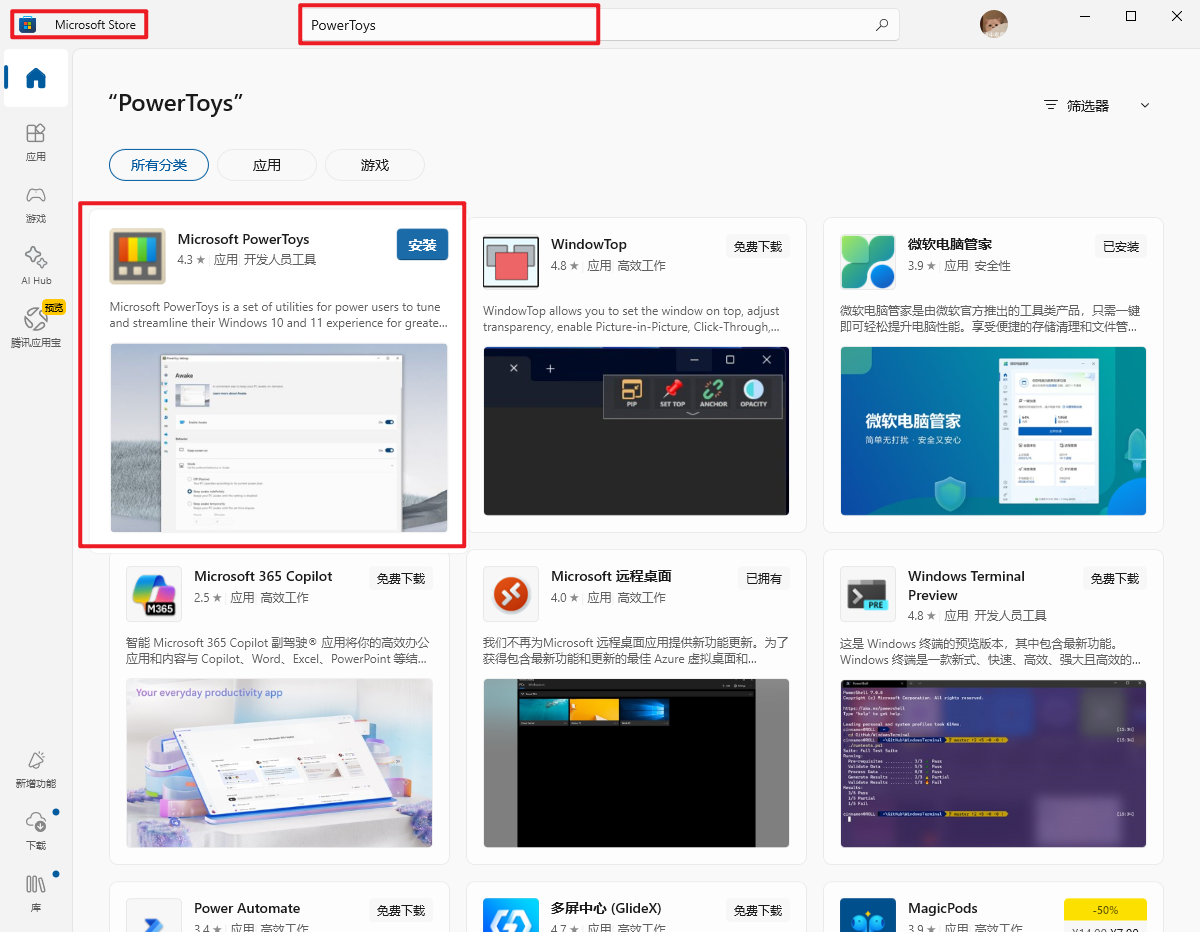Viewport: 1200px width, 932px height.
Task: Click the Windows Terminal Preview app icon
Action: (868, 594)
